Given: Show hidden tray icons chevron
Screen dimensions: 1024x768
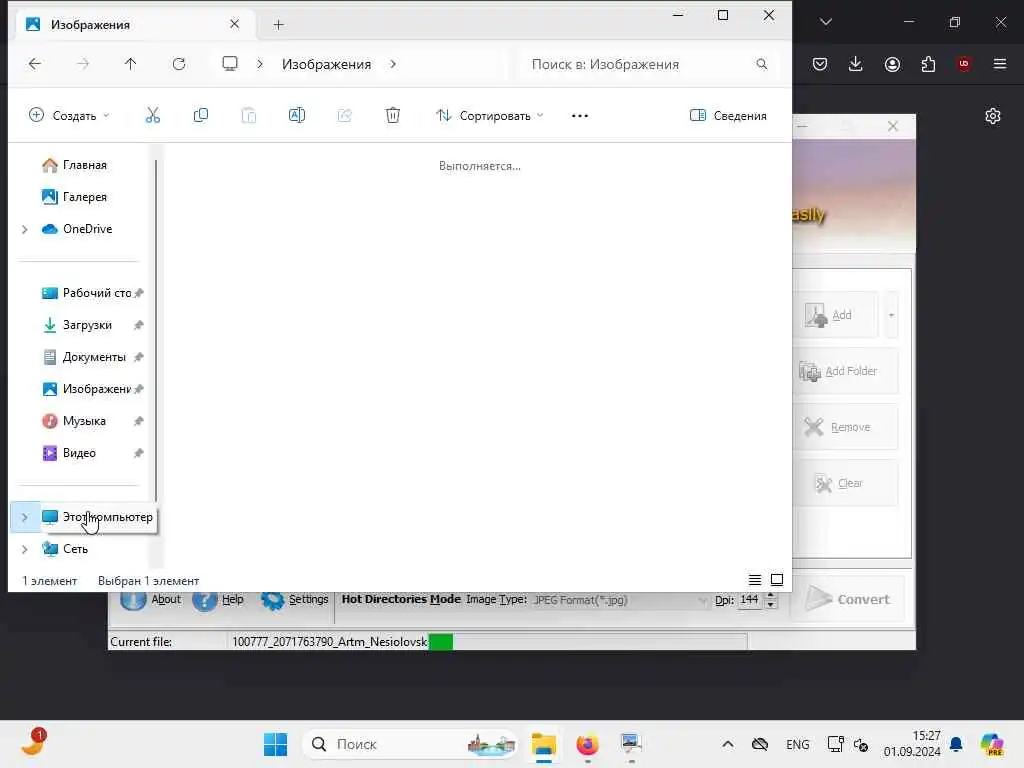Looking at the screenshot, I should pos(728,744).
